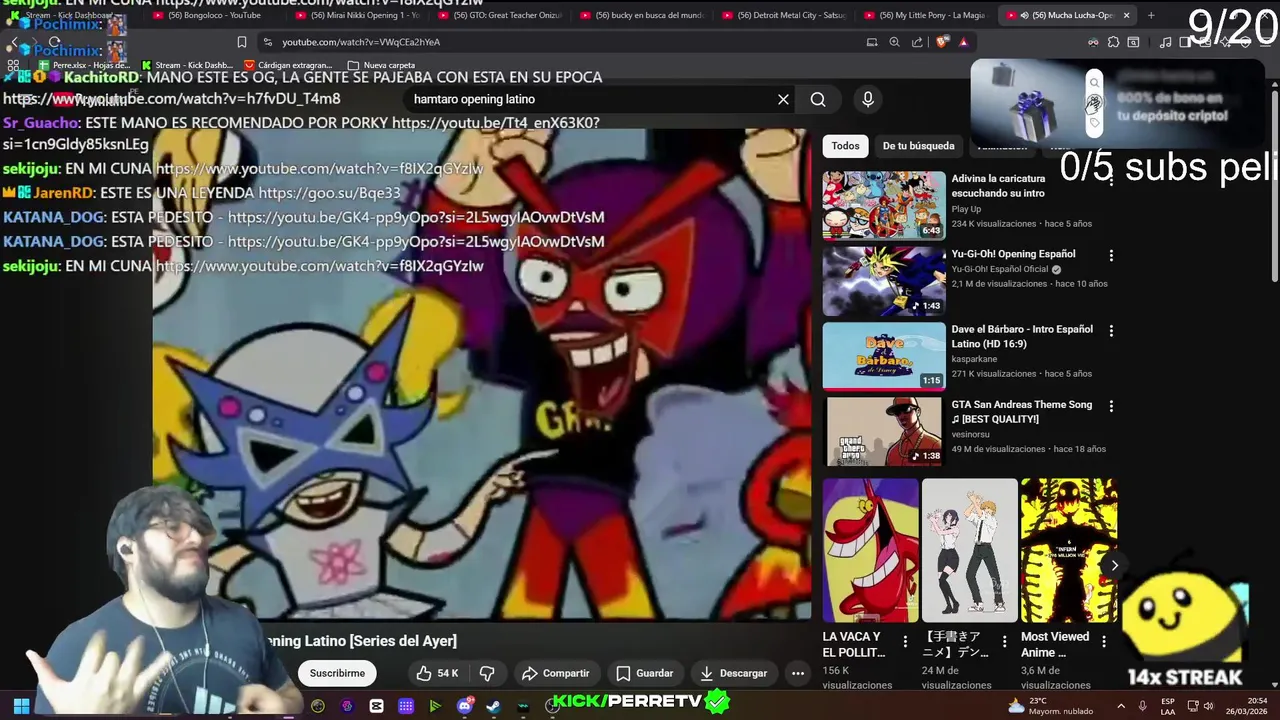Start voice search with microphone icon
Viewport: 1280px width, 720px height.
tap(867, 99)
